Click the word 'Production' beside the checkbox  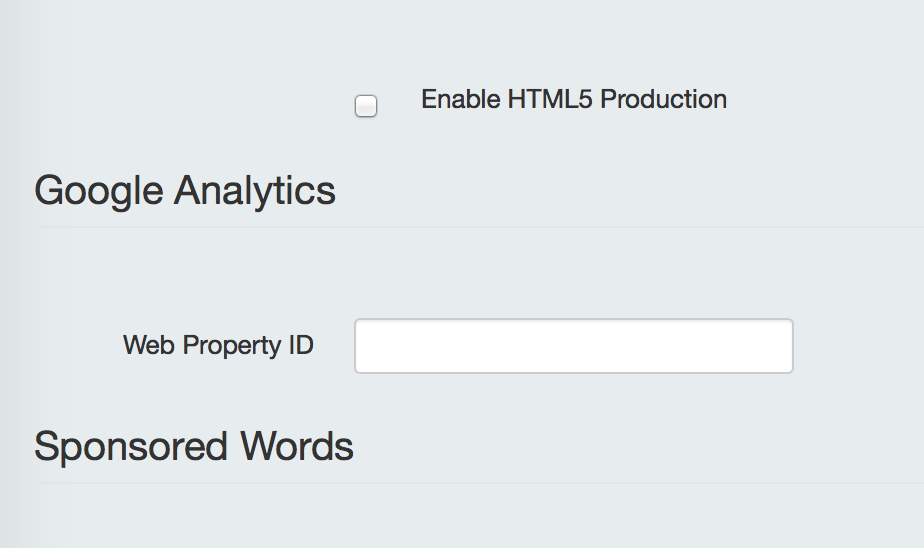pyautogui.click(x=664, y=99)
